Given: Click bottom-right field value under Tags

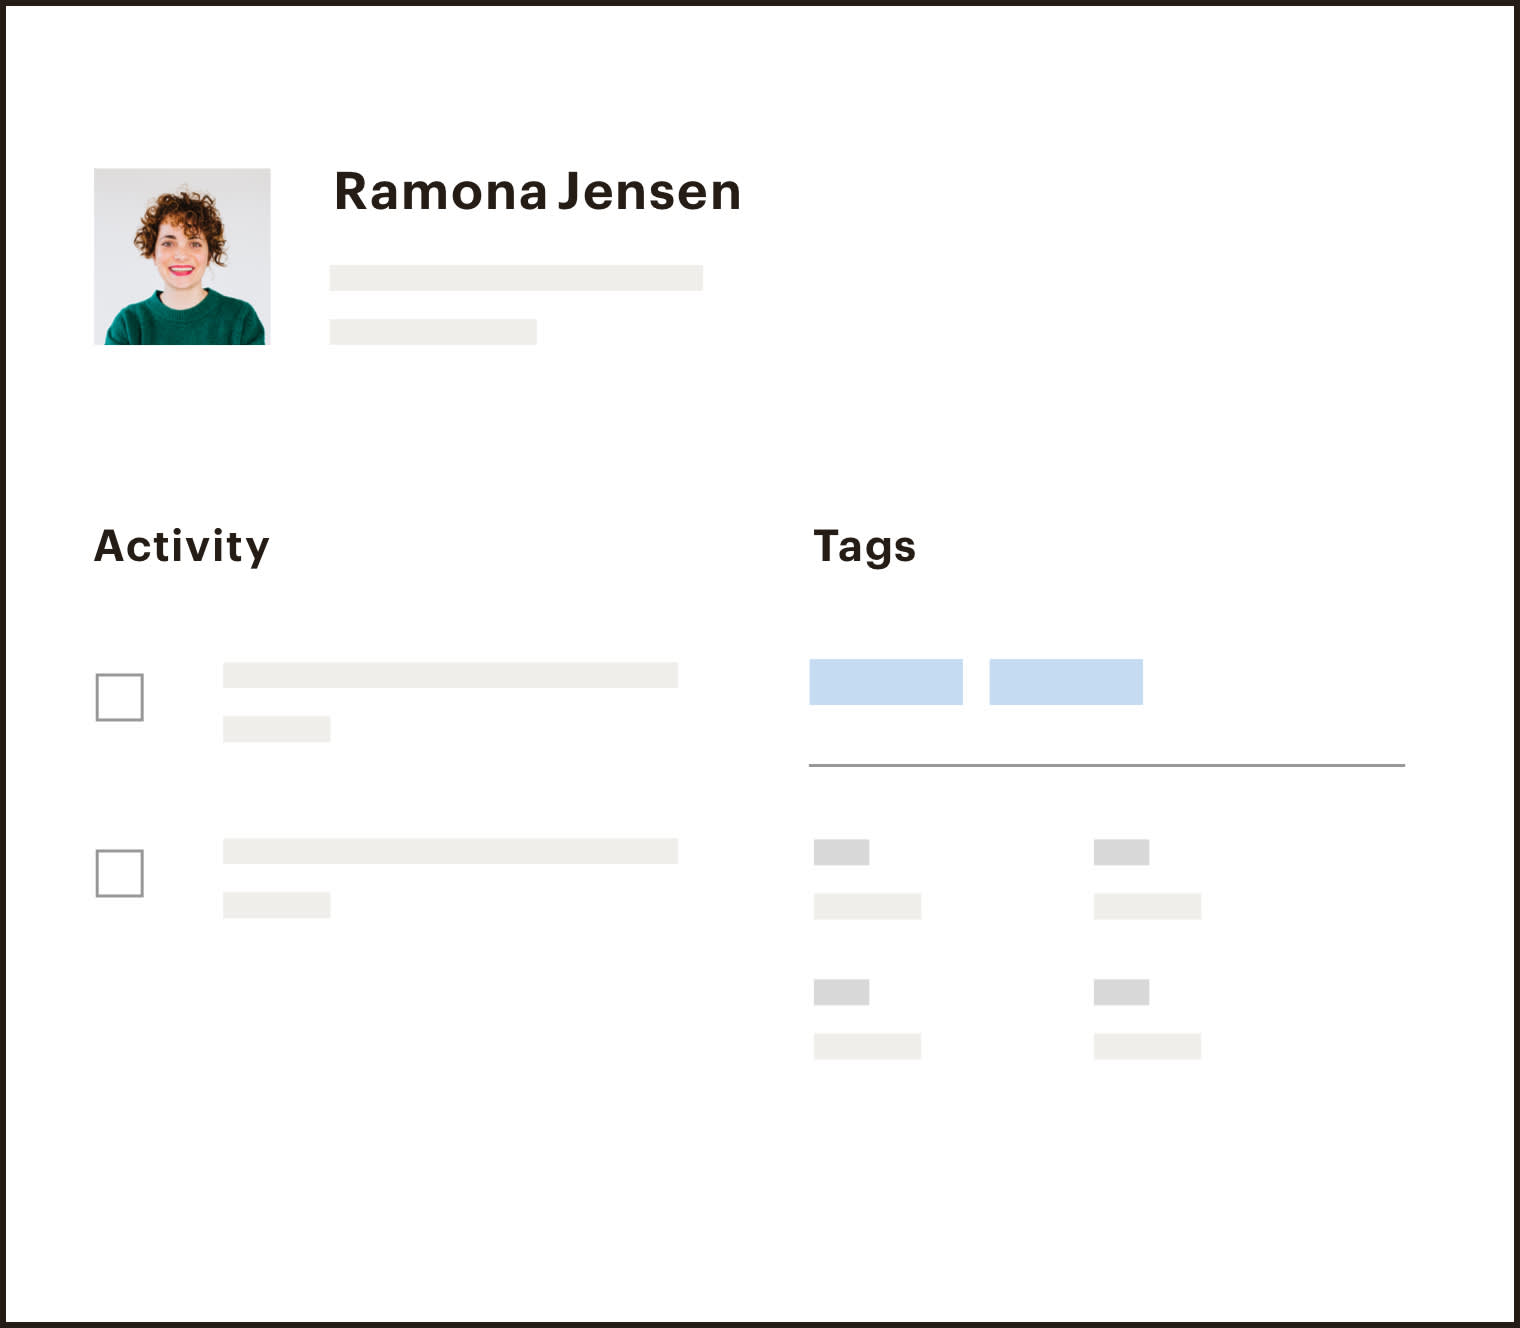Looking at the screenshot, I should coord(1147,1047).
